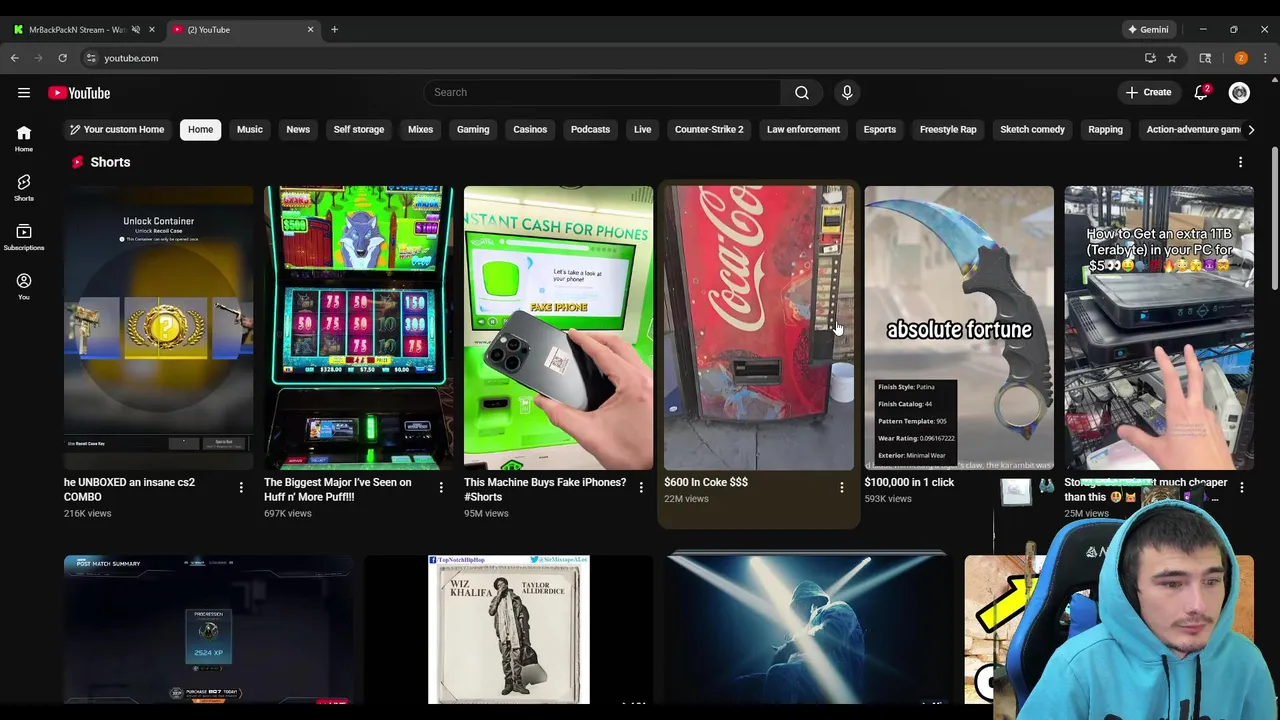Image resolution: width=1280 pixels, height=720 pixels.
Task: Select the Counter-Strike 2 filter chip
Action: (709, 129)
